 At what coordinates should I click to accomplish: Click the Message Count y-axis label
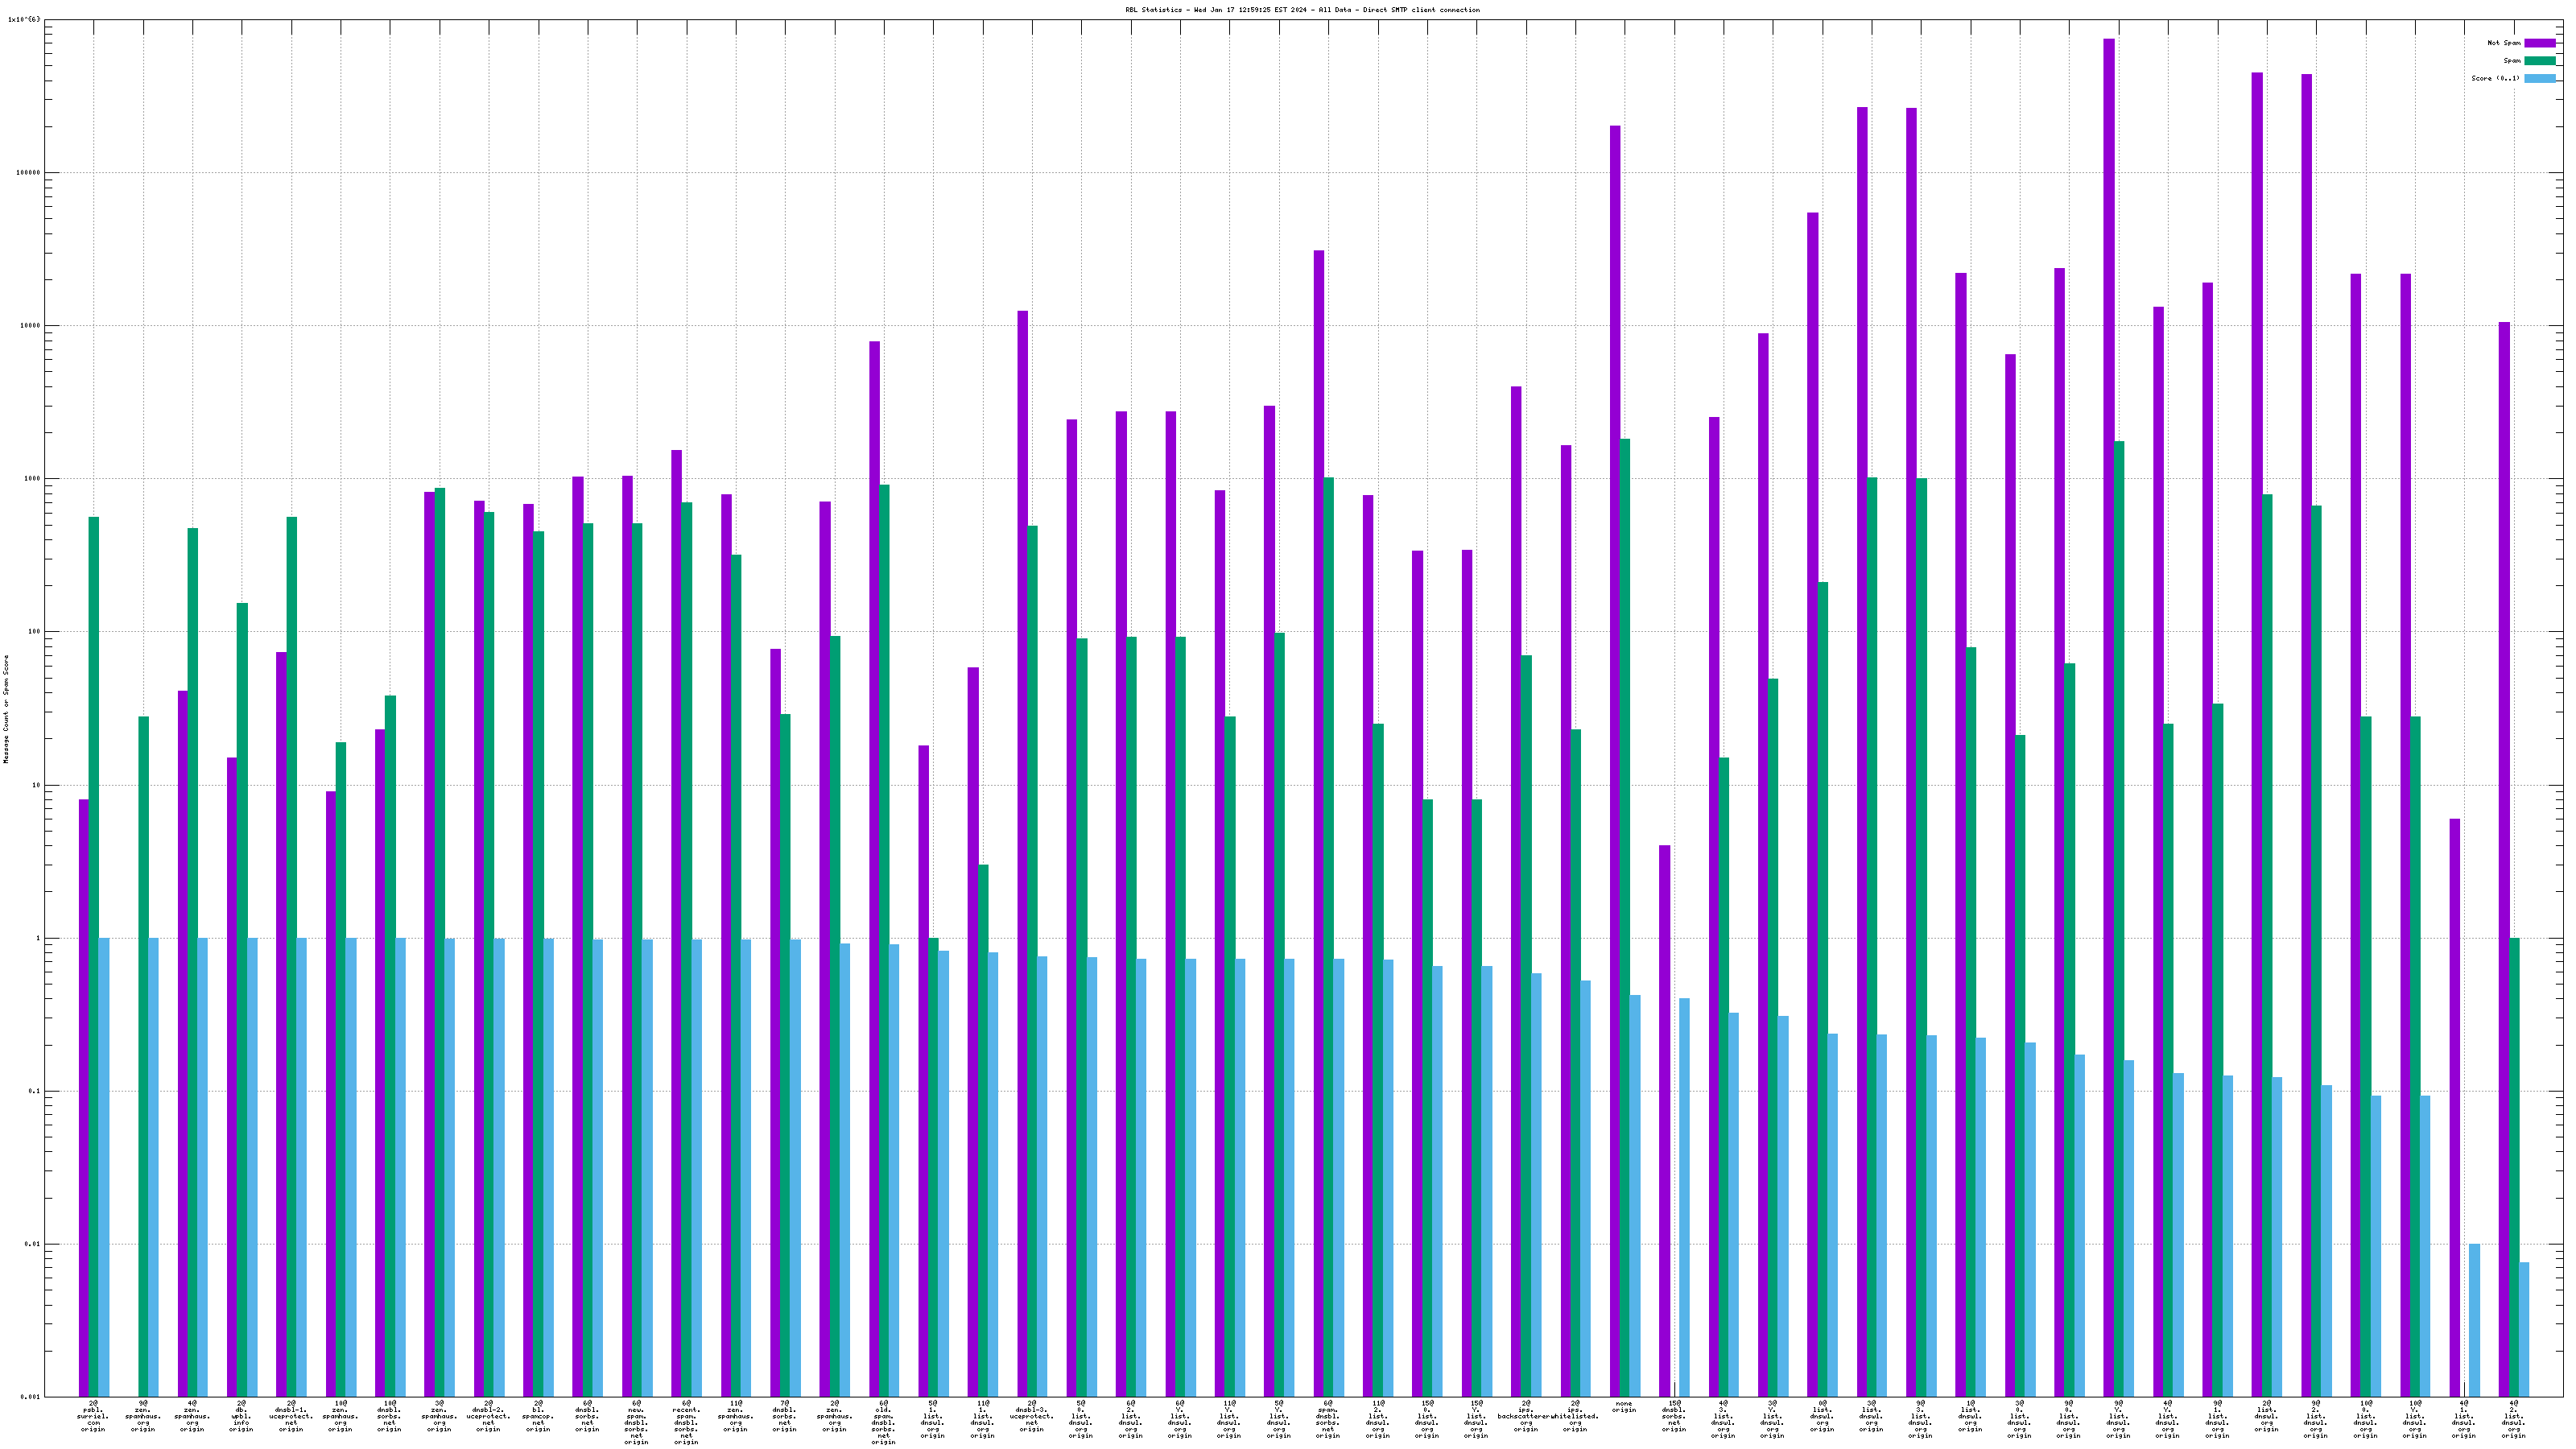coord(6,709)
